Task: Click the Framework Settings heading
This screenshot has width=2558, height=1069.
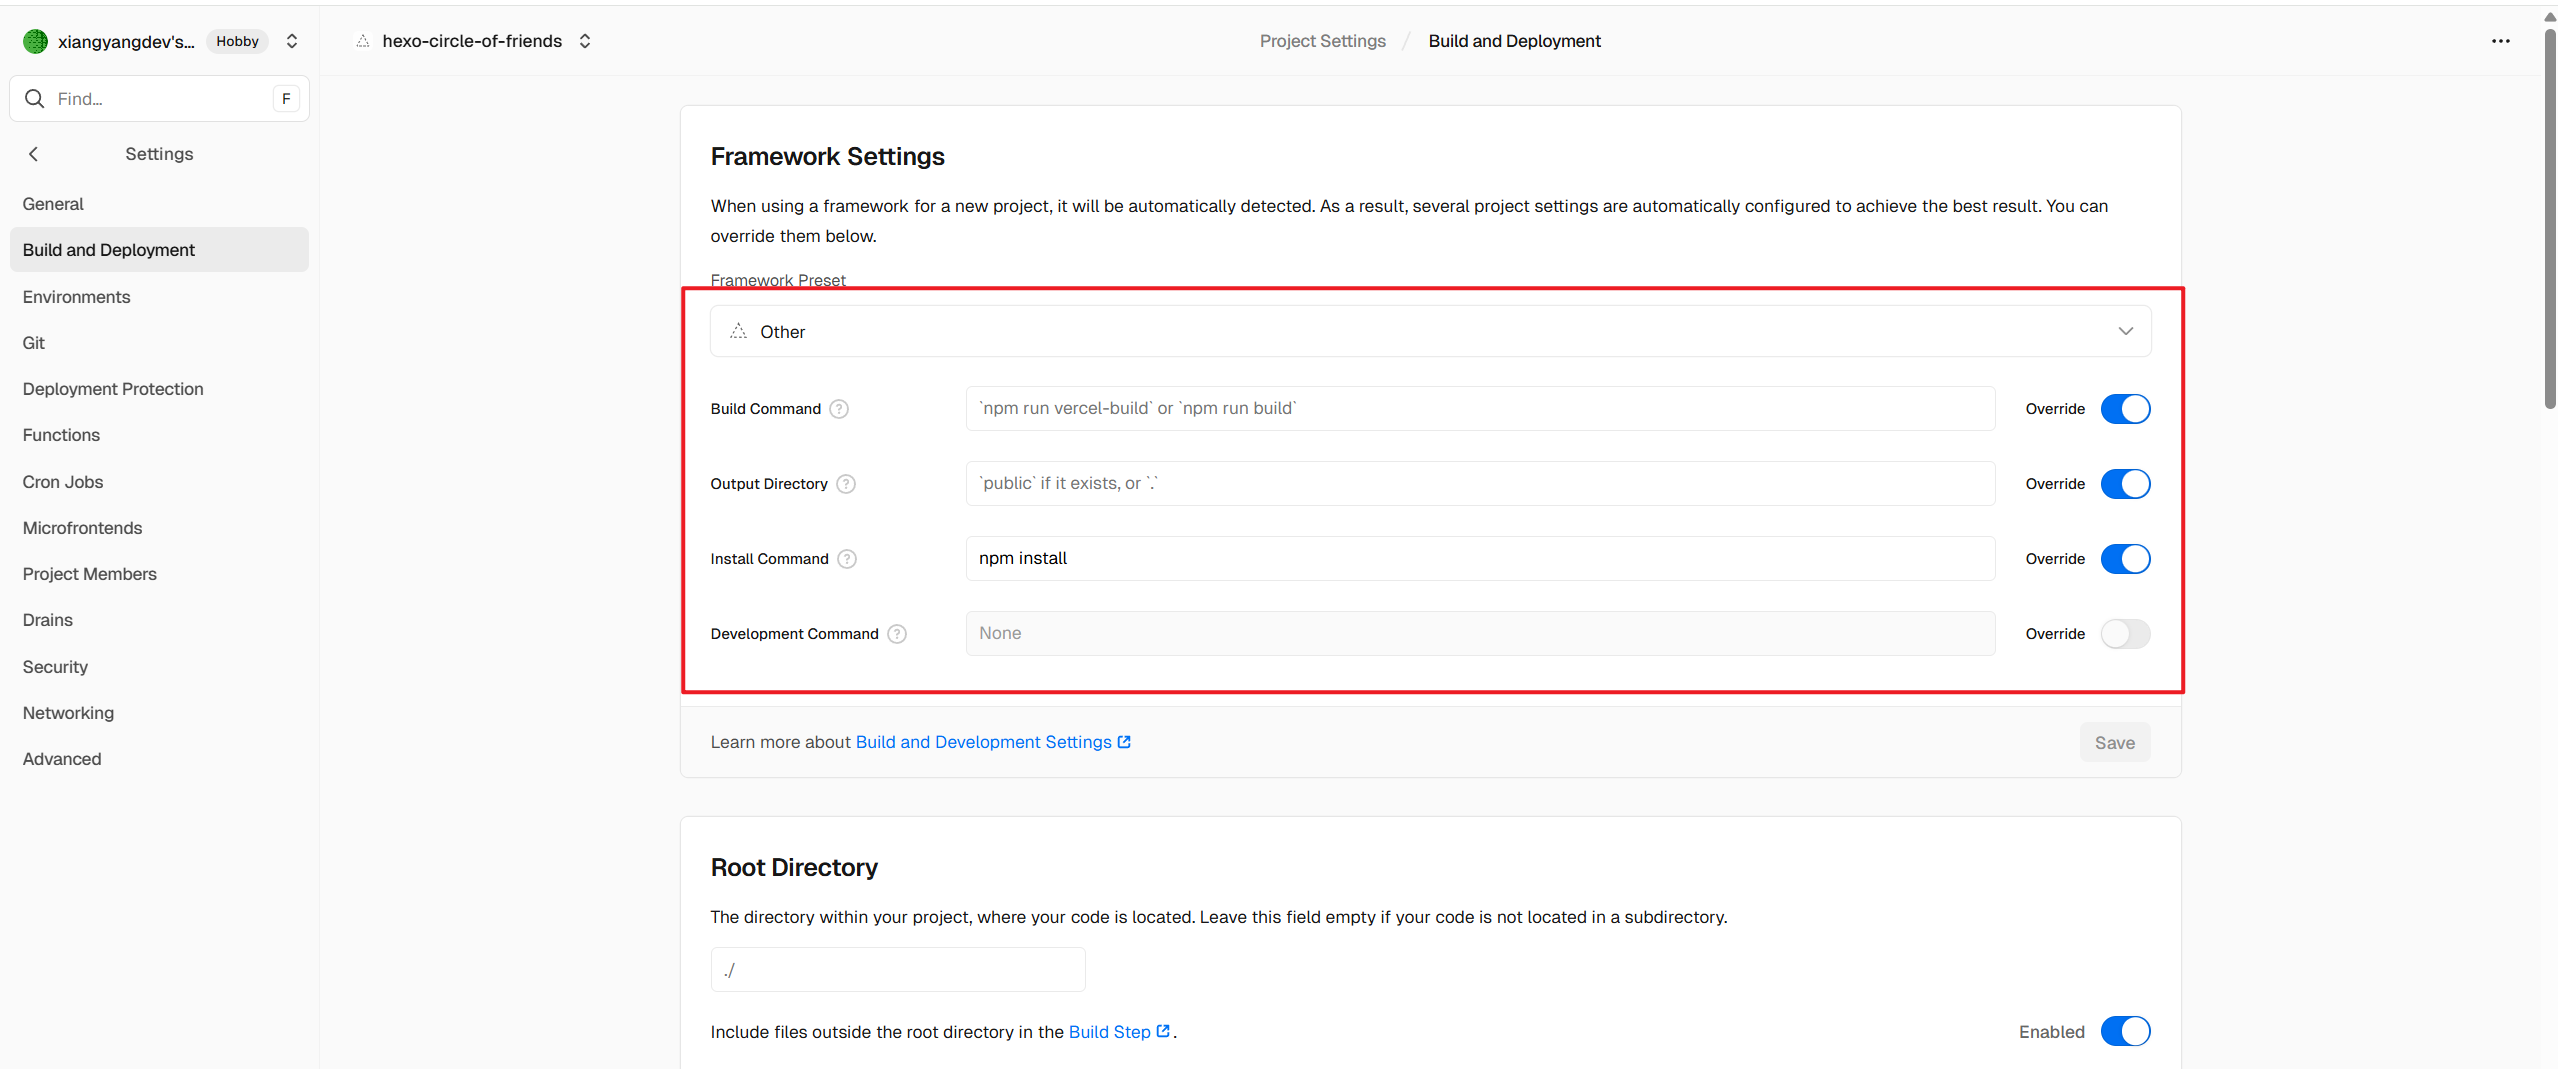Action: 827,157
